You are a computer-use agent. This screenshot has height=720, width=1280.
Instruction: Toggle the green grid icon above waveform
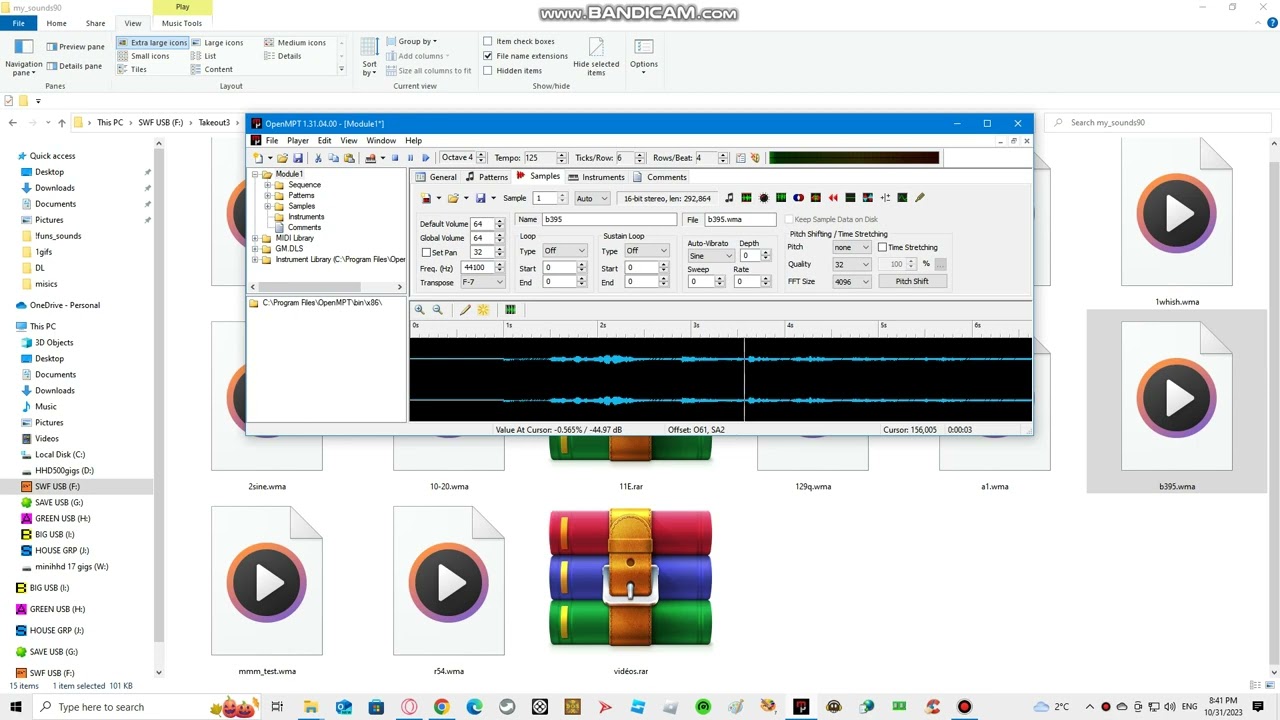510,310
